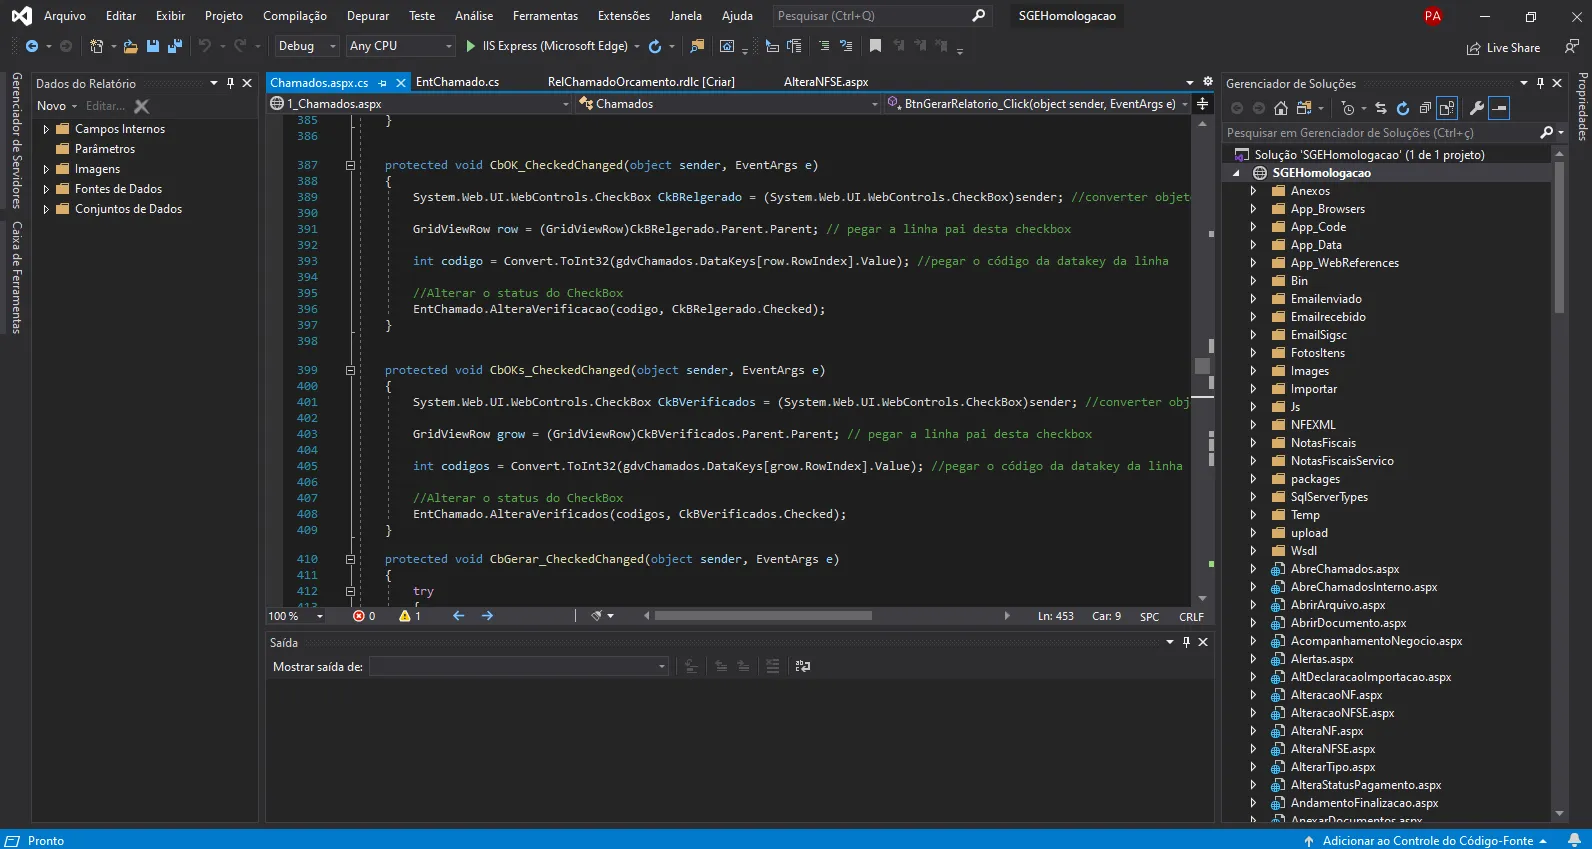
Task: Click the editor horizontal scrollbar thumb
Action: [763, 616]
